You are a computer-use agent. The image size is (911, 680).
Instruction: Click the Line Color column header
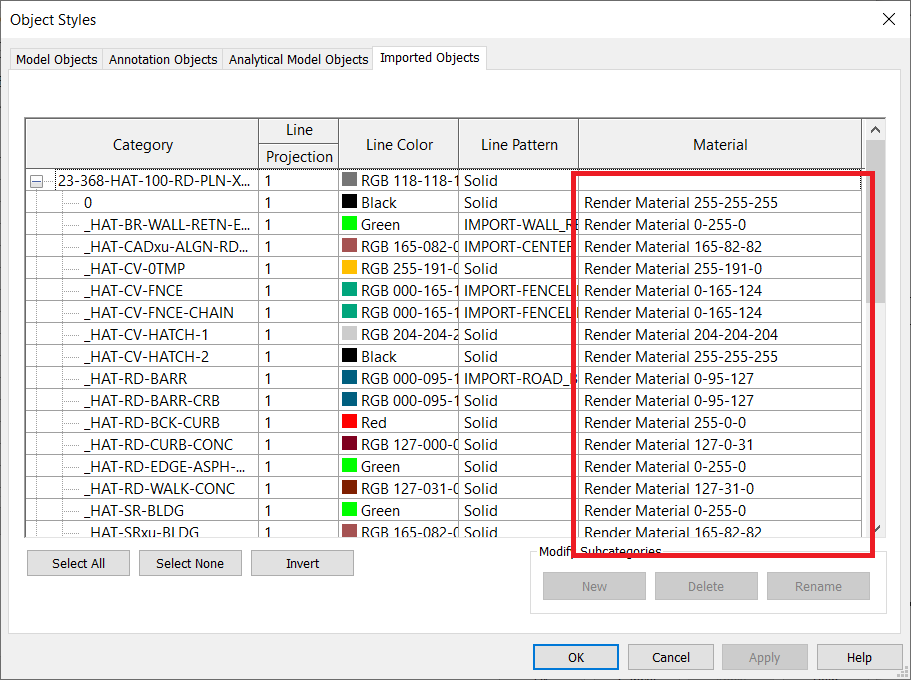pos(399,144)
